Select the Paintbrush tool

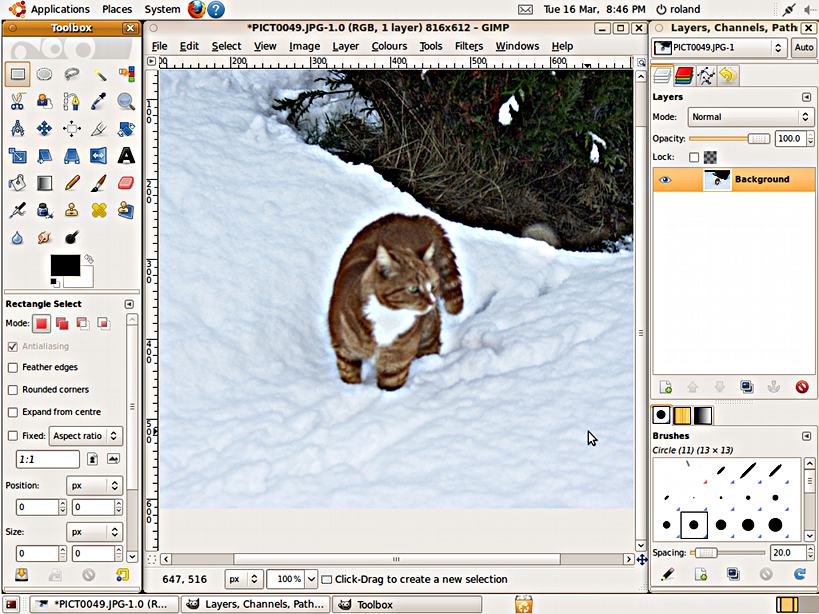99,183
